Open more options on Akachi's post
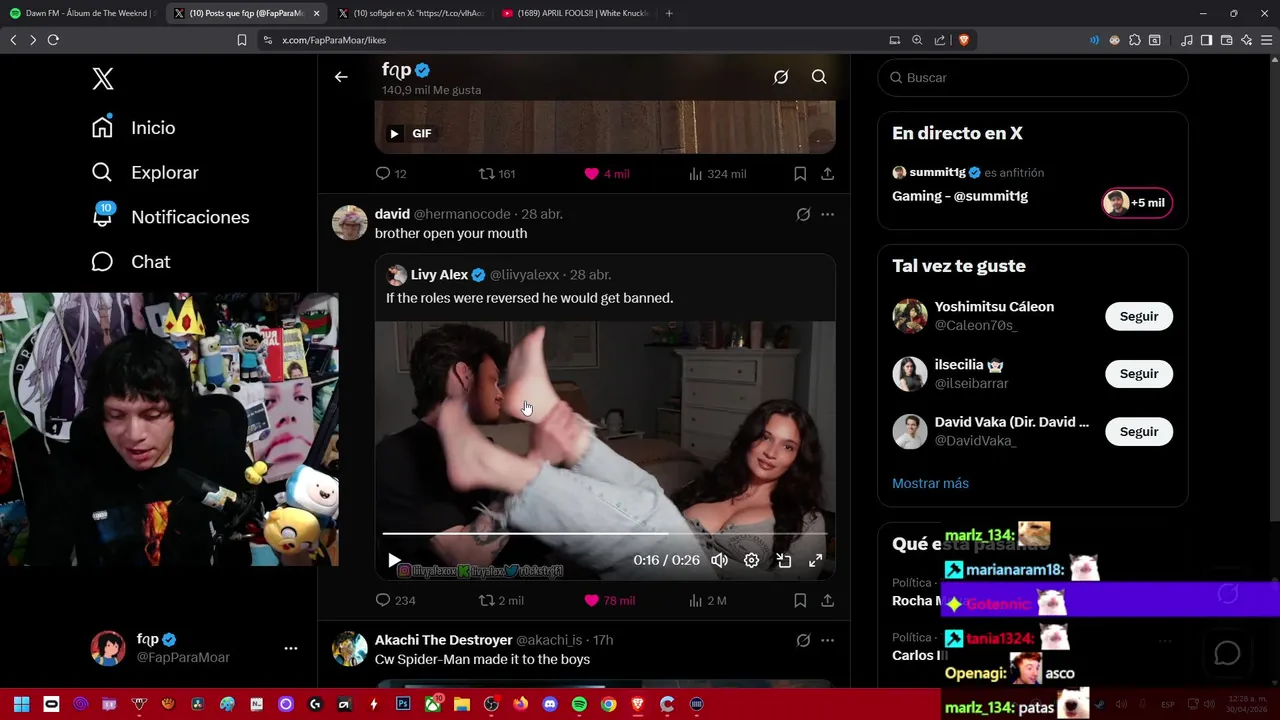The height and width of the screenshot is (720, 1280). pos(827,640)
